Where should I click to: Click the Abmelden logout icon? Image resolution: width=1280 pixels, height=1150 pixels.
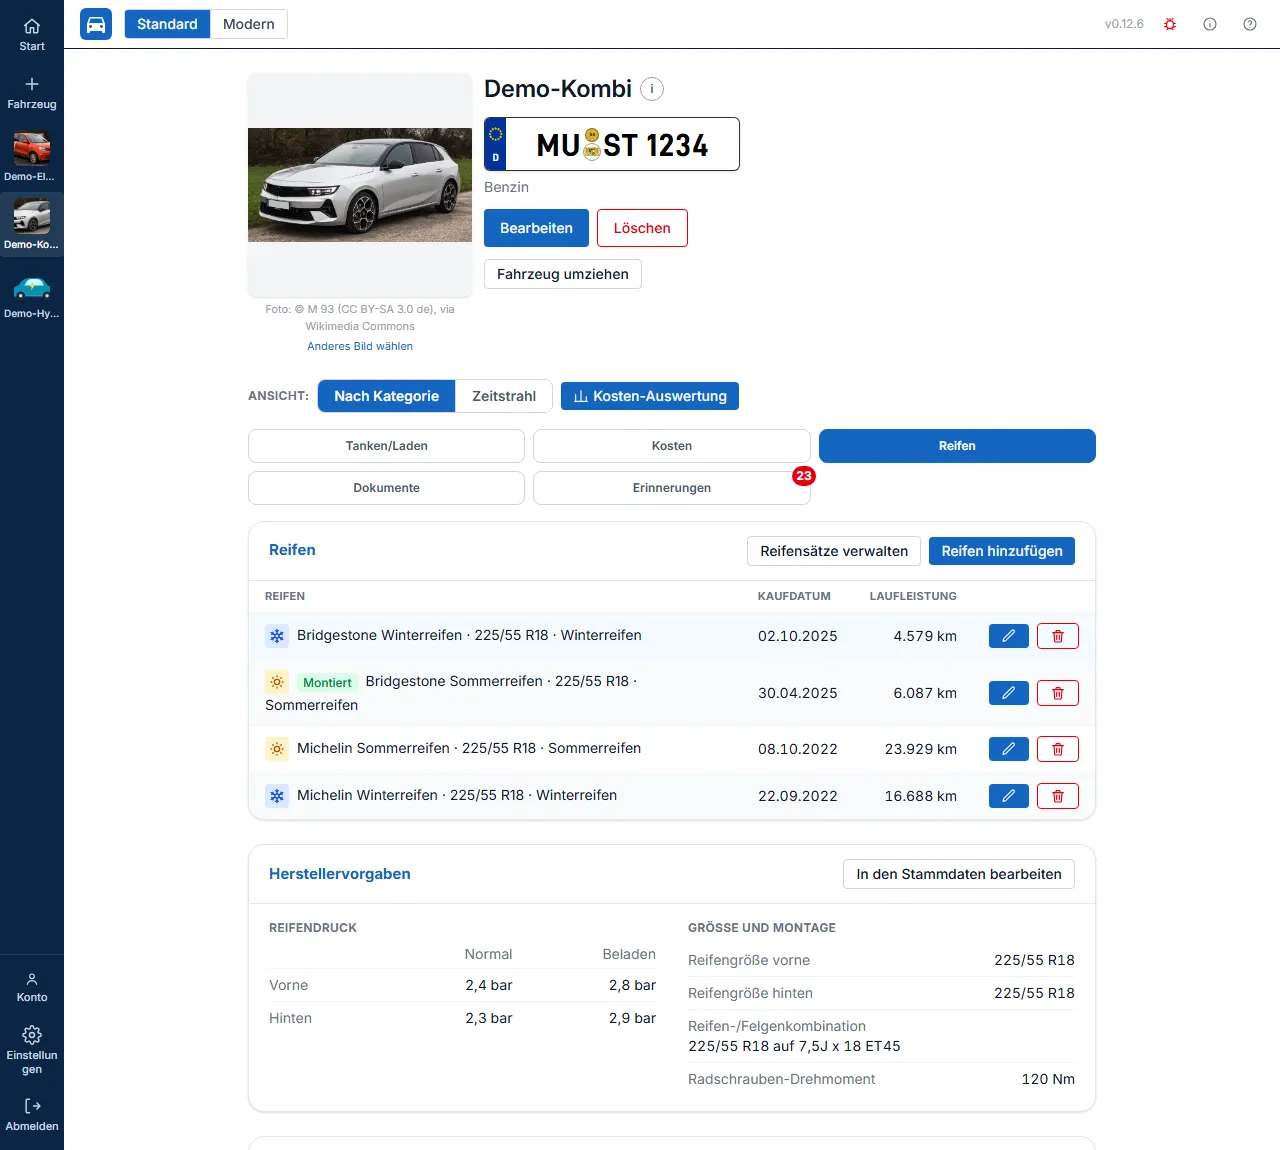32,1114
